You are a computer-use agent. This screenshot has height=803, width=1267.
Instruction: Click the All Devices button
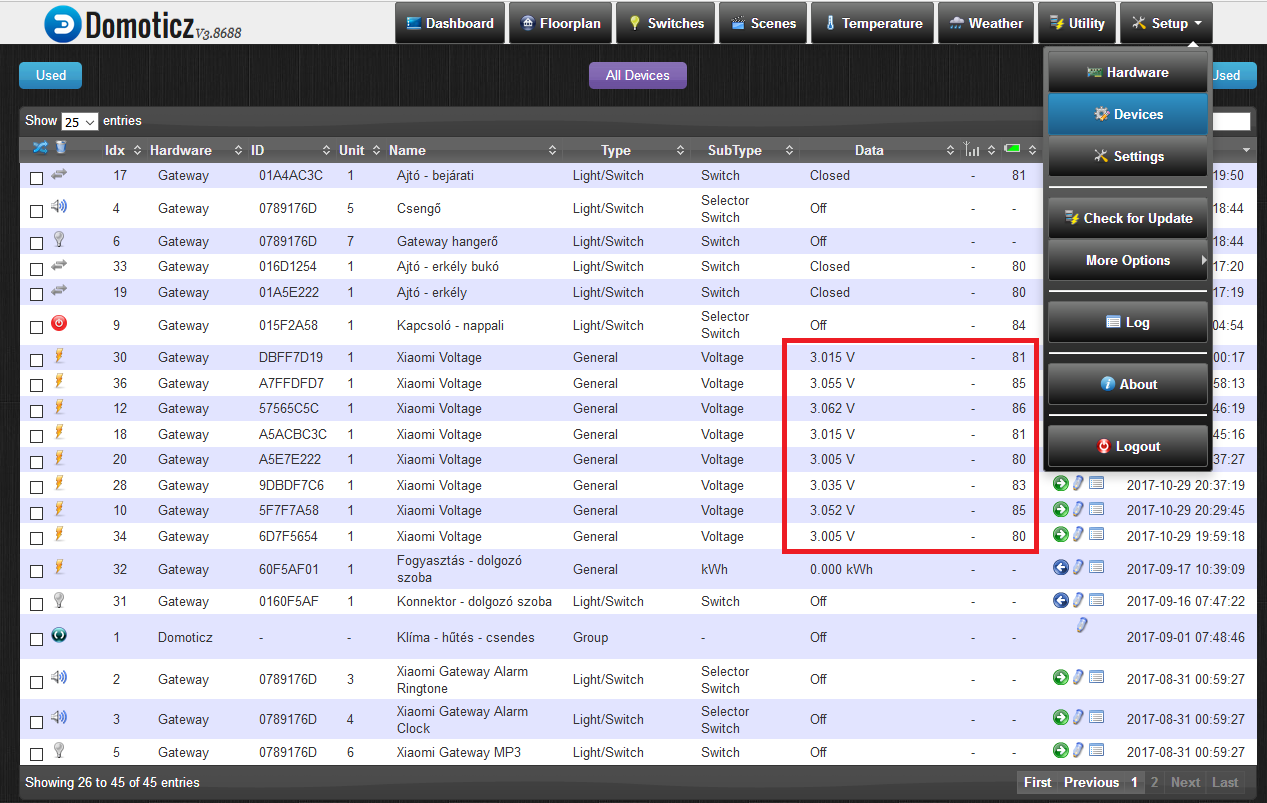click(637, 75)
